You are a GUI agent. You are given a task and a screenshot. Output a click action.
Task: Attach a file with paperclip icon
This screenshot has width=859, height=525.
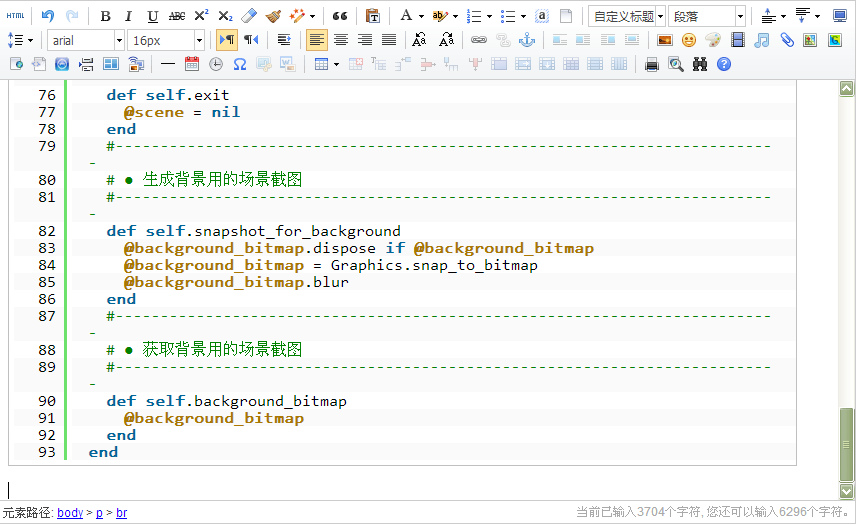(787, 40)
